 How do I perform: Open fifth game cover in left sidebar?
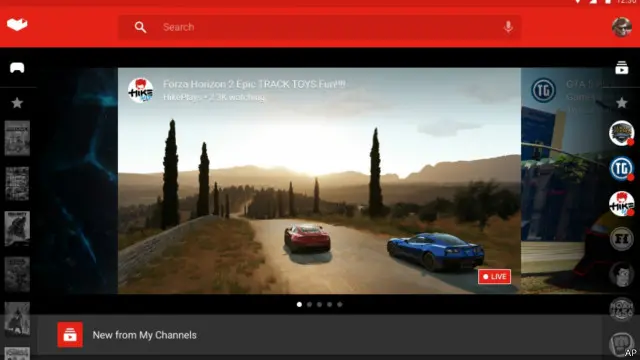point(17,319)
